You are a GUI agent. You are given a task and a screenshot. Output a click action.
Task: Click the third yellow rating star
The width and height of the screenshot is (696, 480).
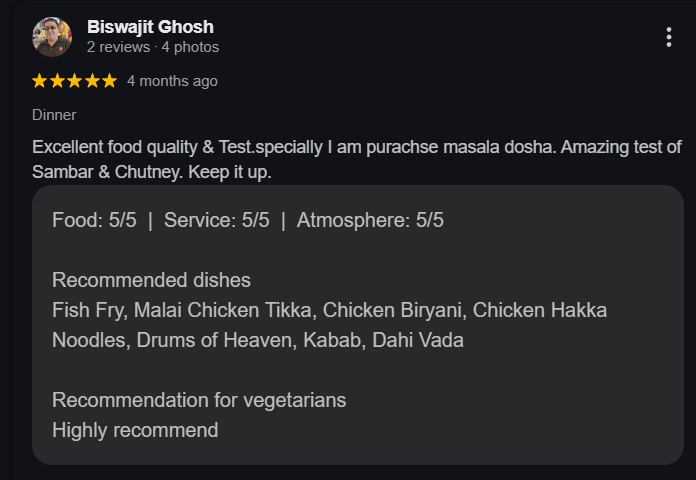74,81
